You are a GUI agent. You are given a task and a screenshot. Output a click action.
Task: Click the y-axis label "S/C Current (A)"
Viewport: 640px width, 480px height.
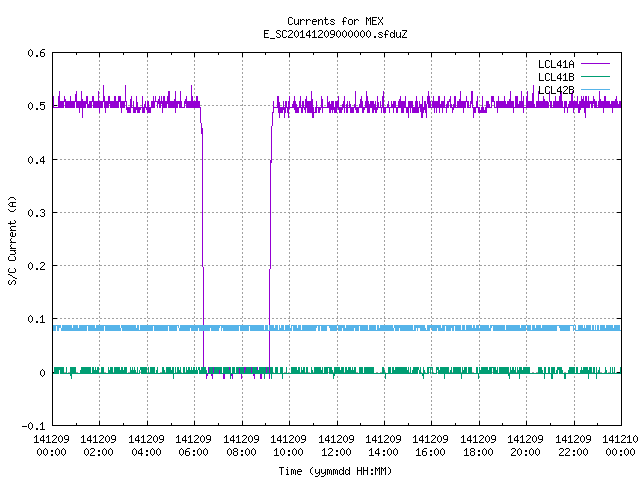point(13,241)
